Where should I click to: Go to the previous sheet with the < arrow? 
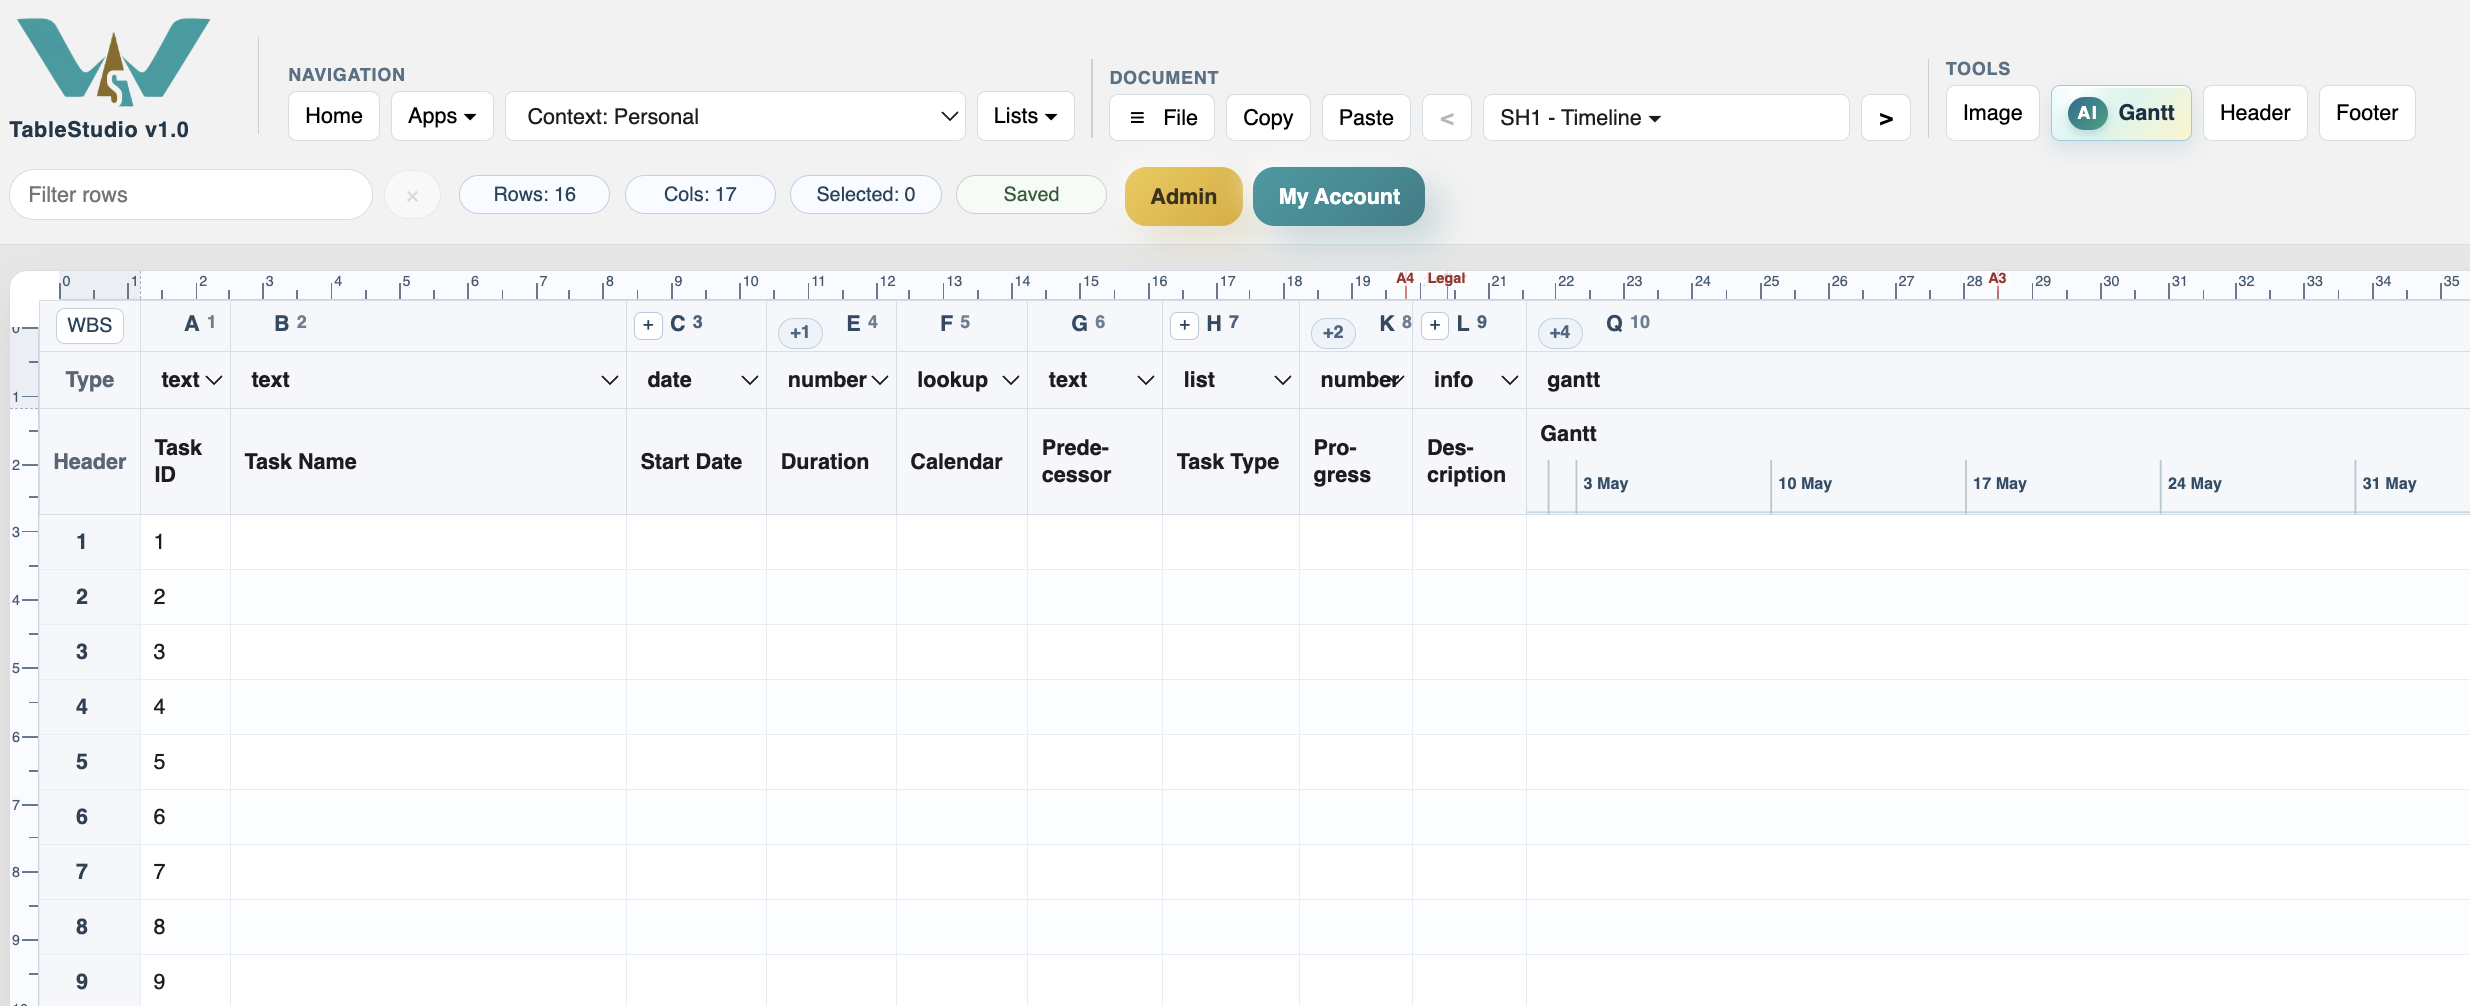point(1446,118)
